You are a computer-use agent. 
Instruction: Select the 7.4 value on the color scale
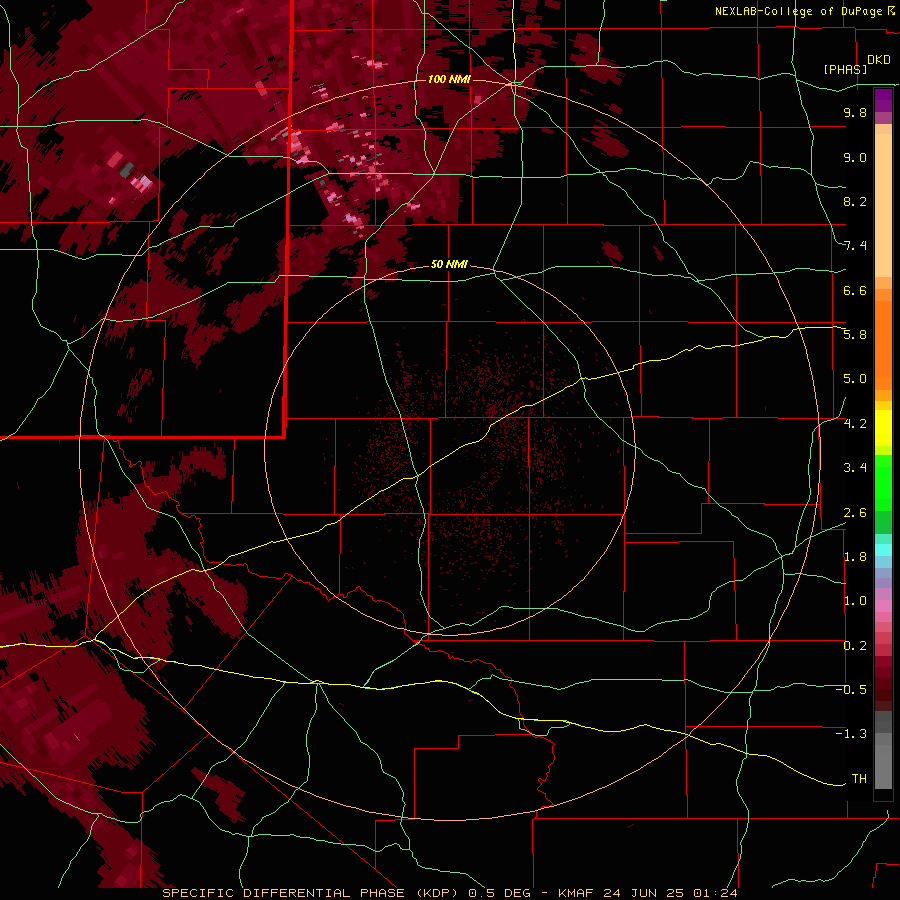(x=855, y=246)
